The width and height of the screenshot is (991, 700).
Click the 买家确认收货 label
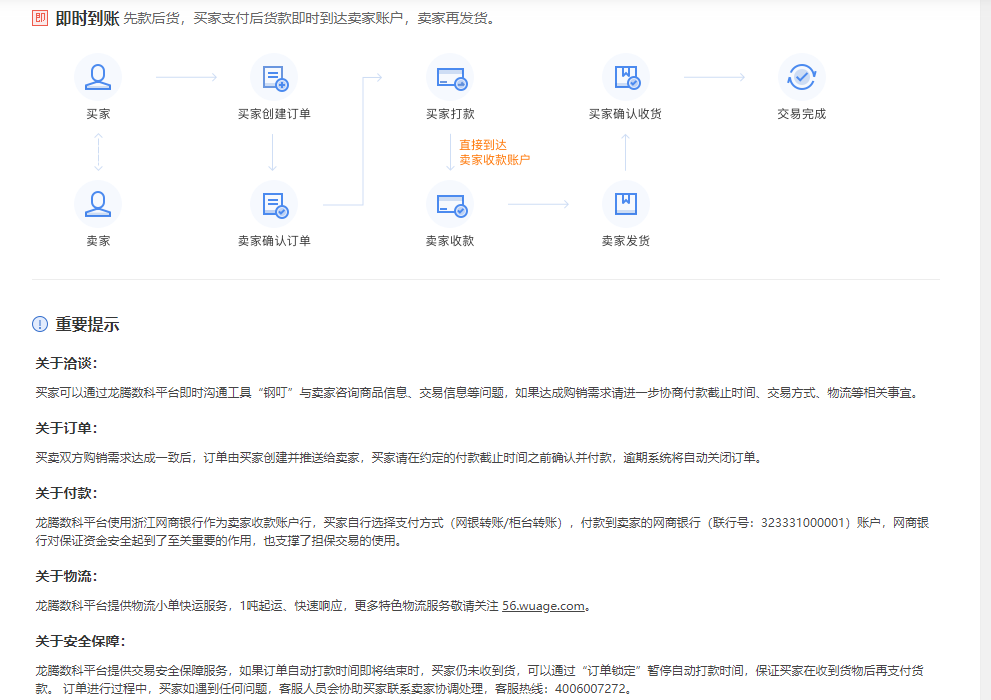[x=625, y=114]
